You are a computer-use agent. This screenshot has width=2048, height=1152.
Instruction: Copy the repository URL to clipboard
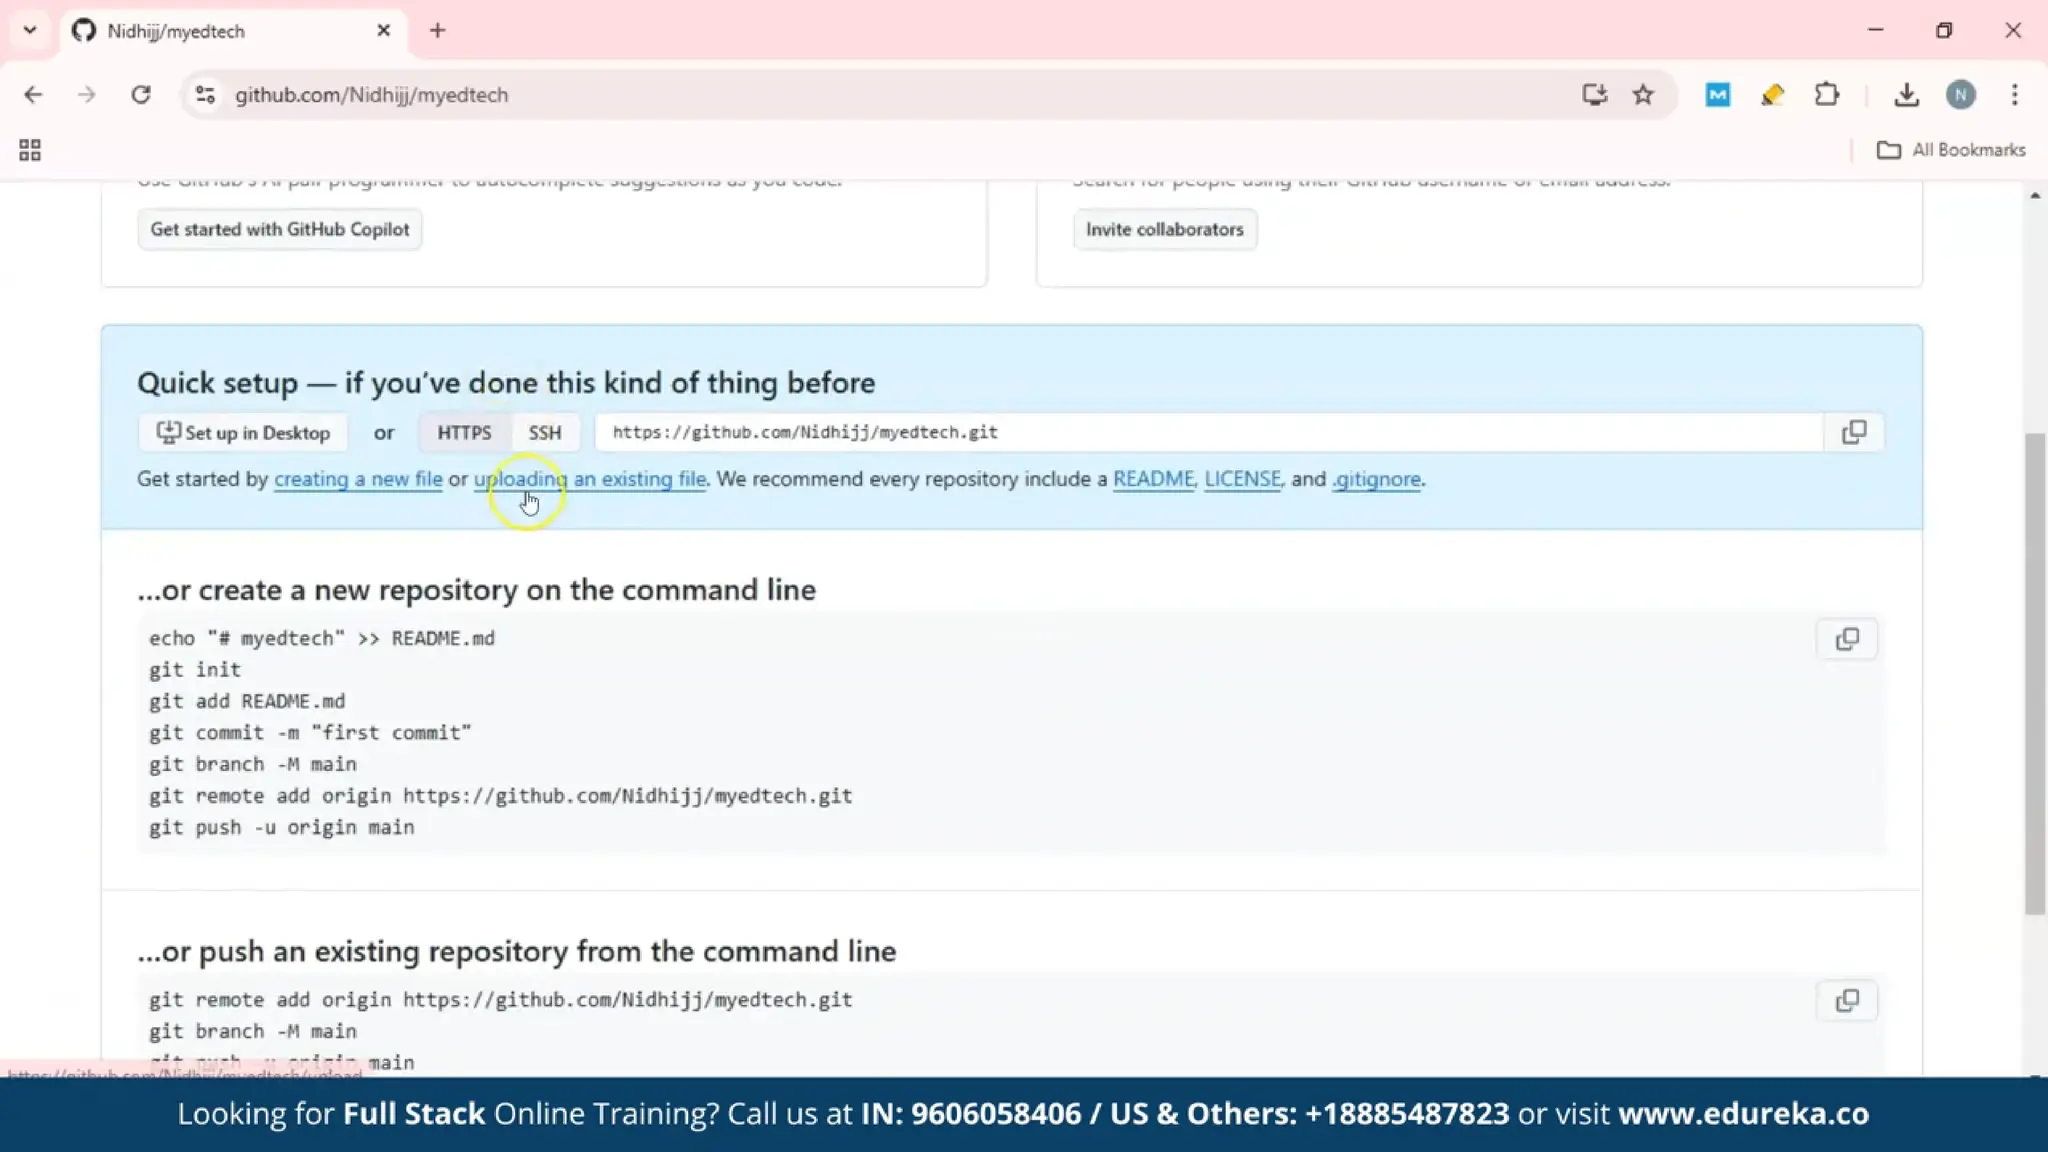click(1854, 432)
